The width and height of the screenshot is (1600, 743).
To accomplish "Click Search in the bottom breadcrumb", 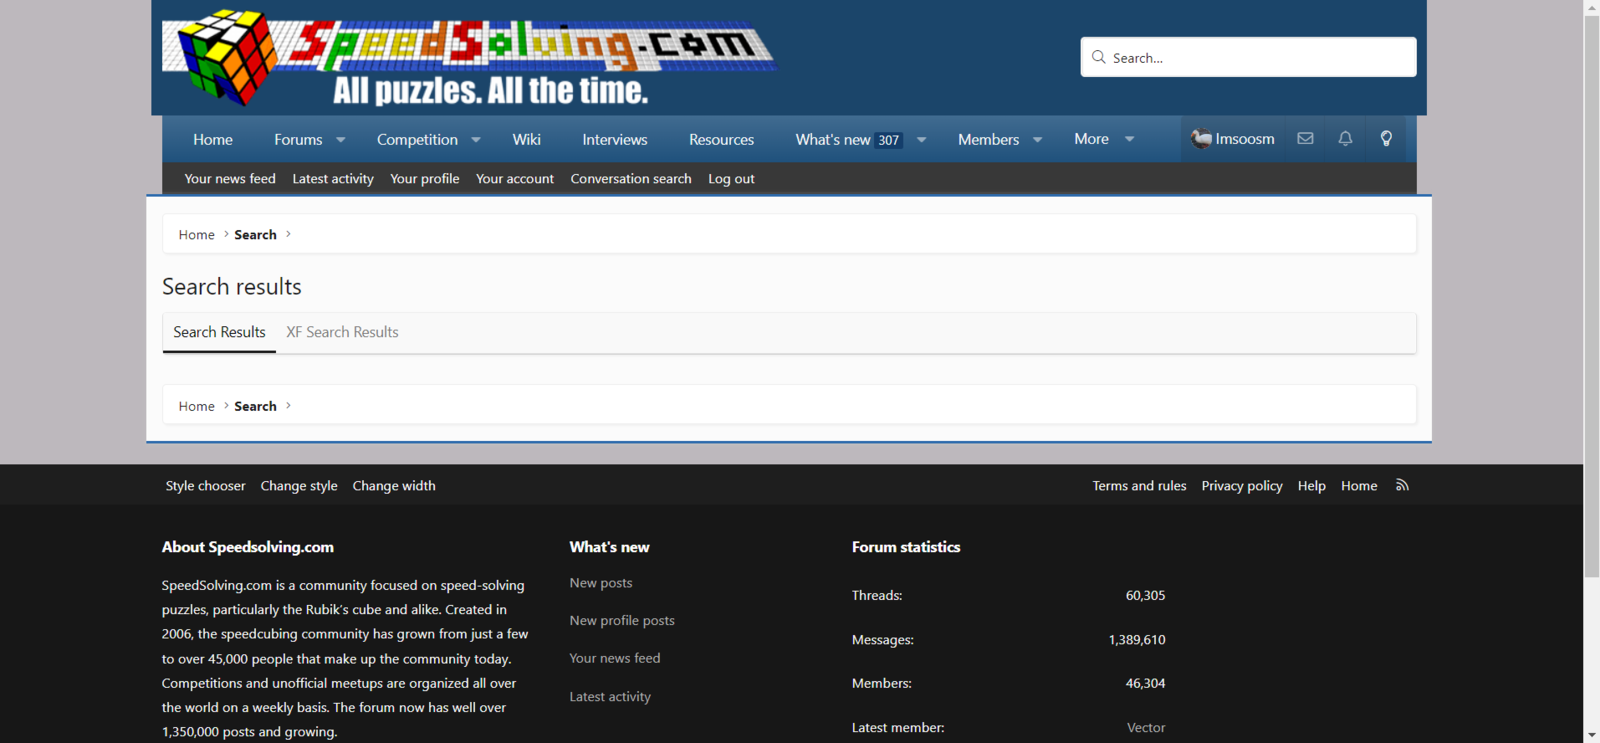I will (x=255, y=406).
